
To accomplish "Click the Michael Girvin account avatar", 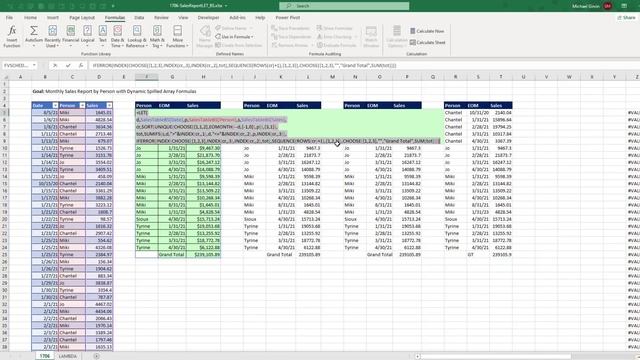I will [607, 6].
